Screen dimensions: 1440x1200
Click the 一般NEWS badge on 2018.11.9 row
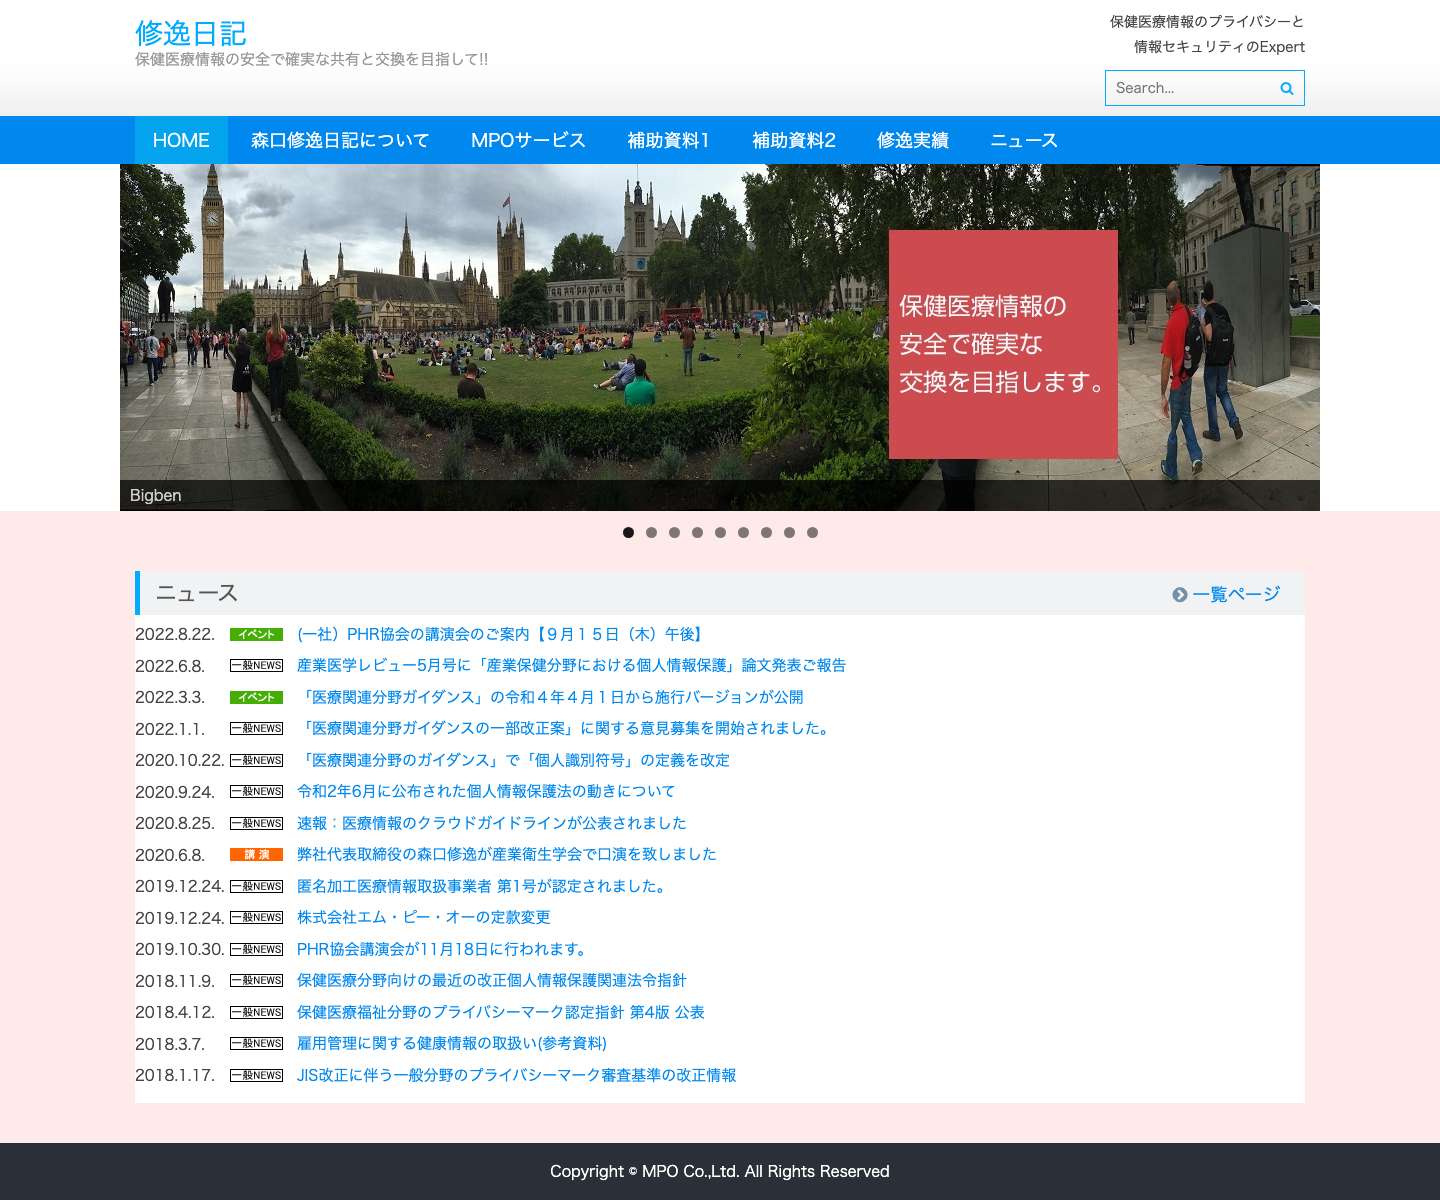[x=256, y=981]
